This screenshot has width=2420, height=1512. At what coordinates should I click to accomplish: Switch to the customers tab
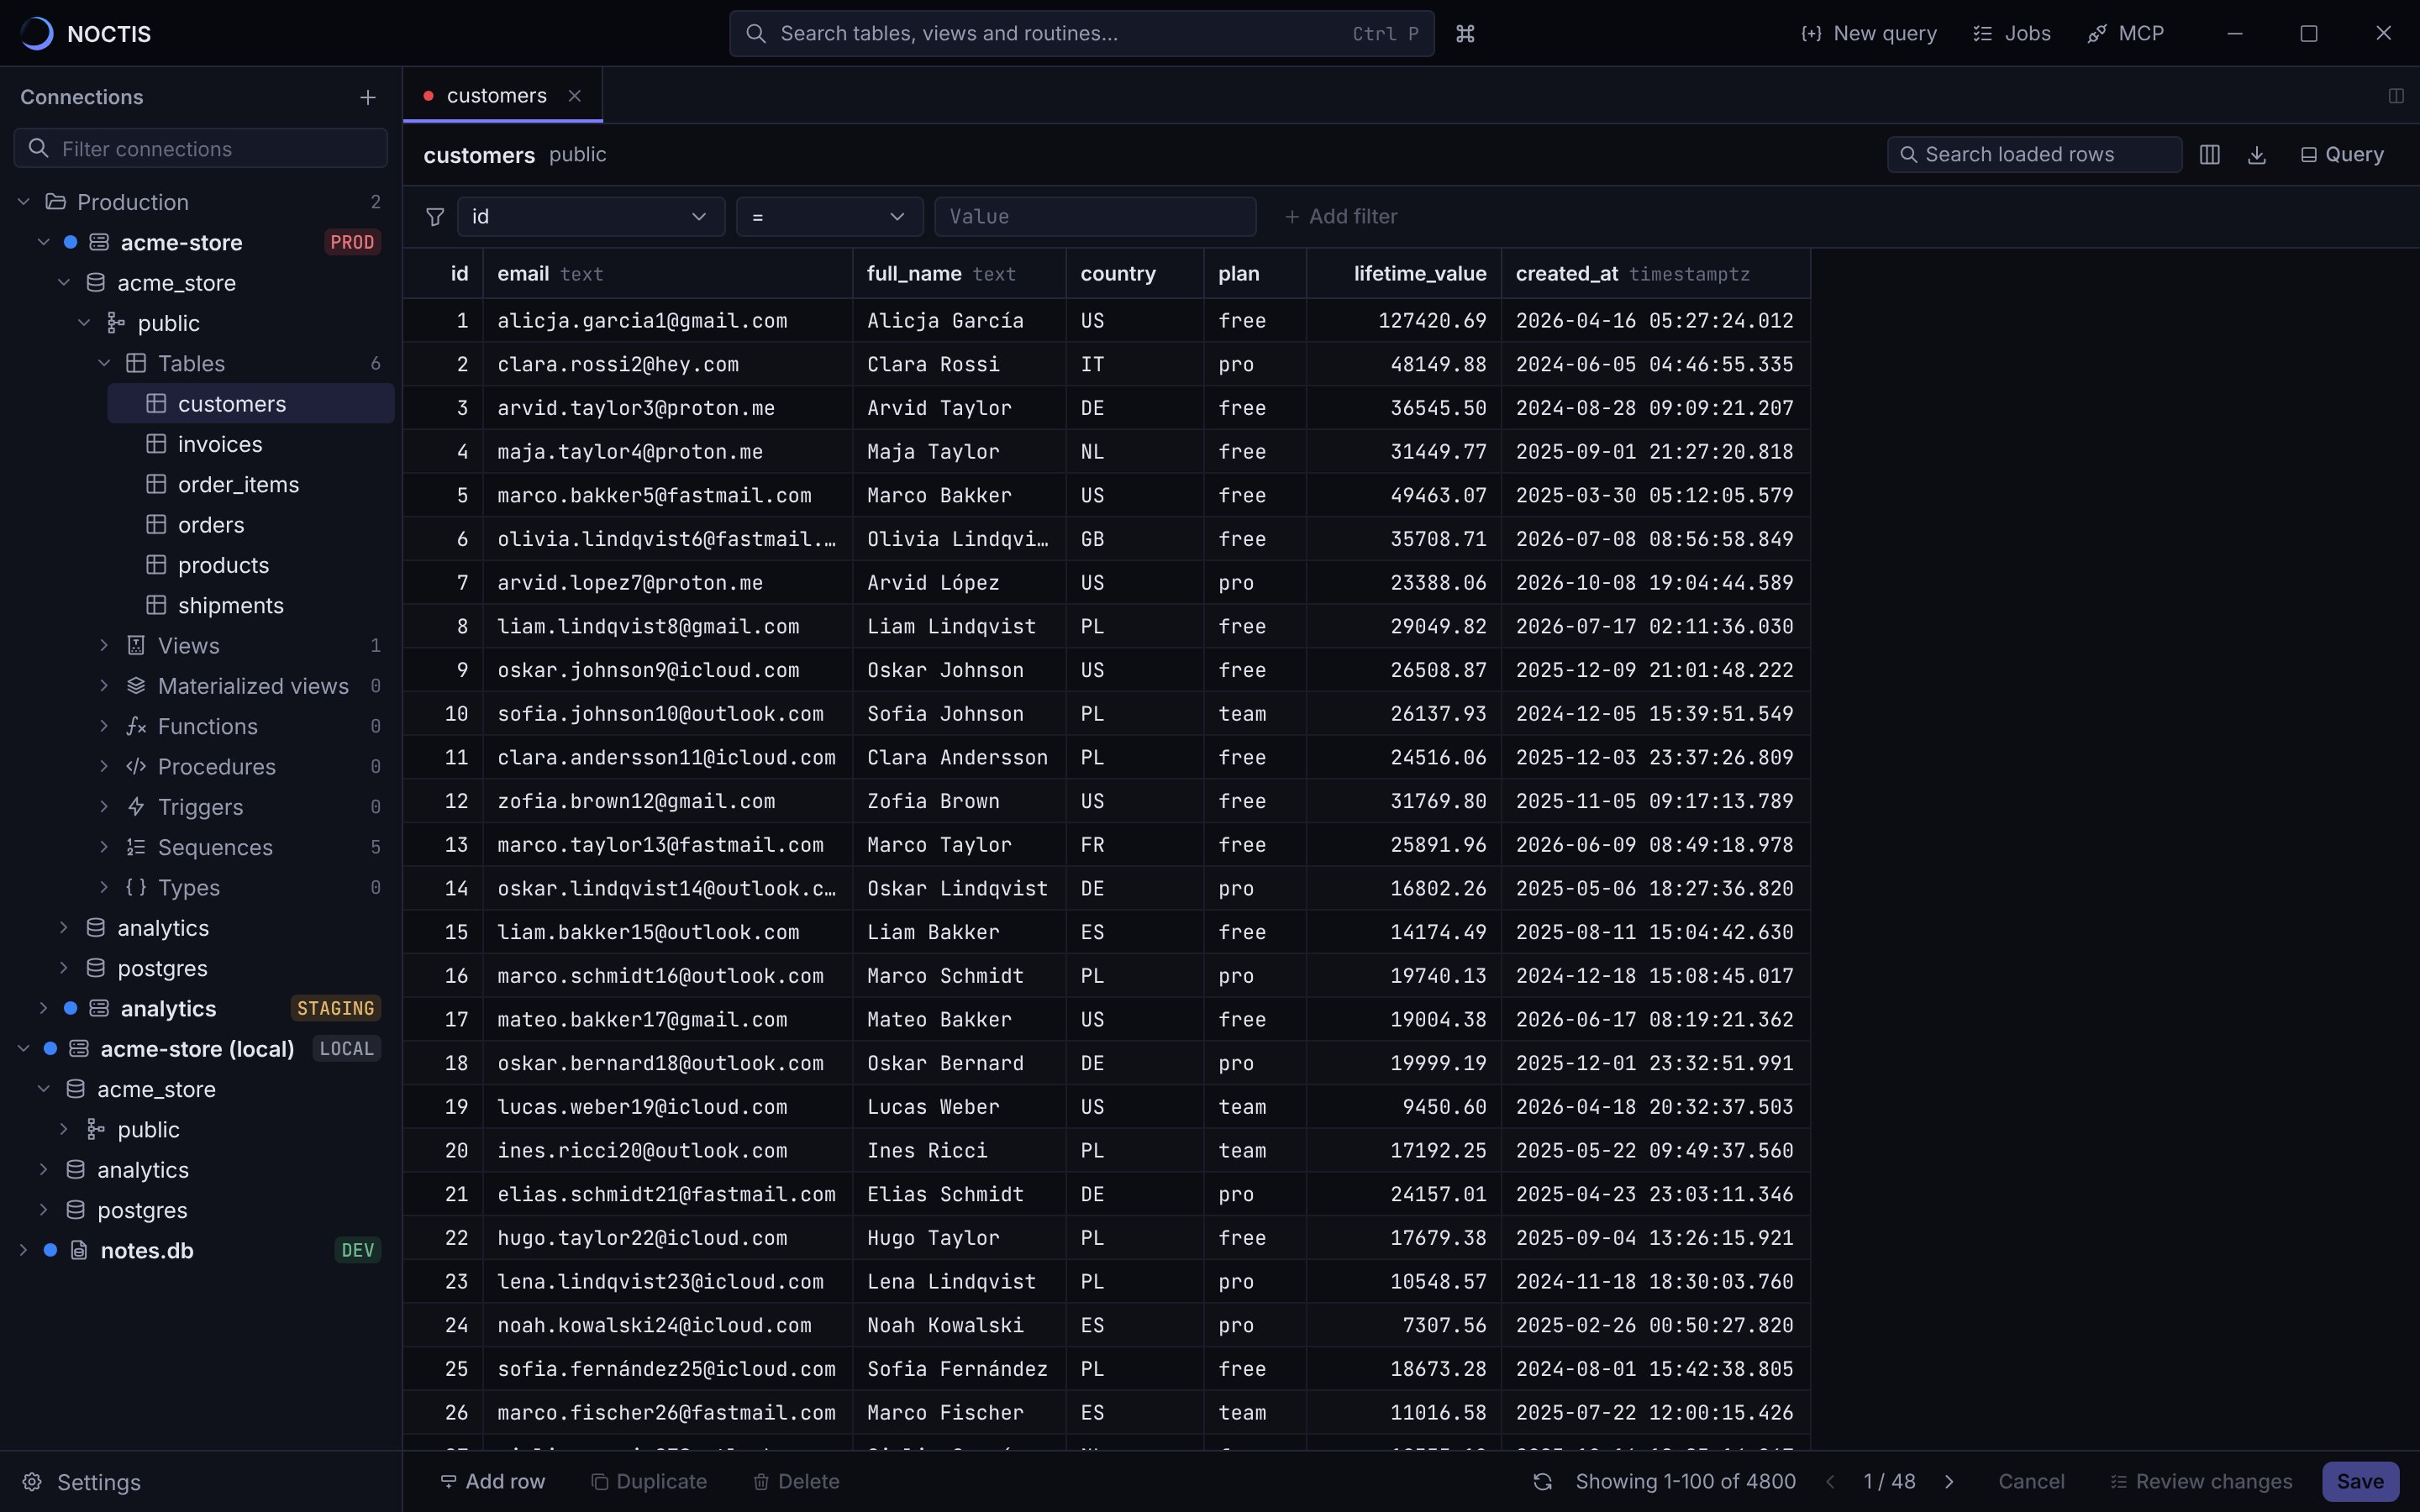[496, 96]
